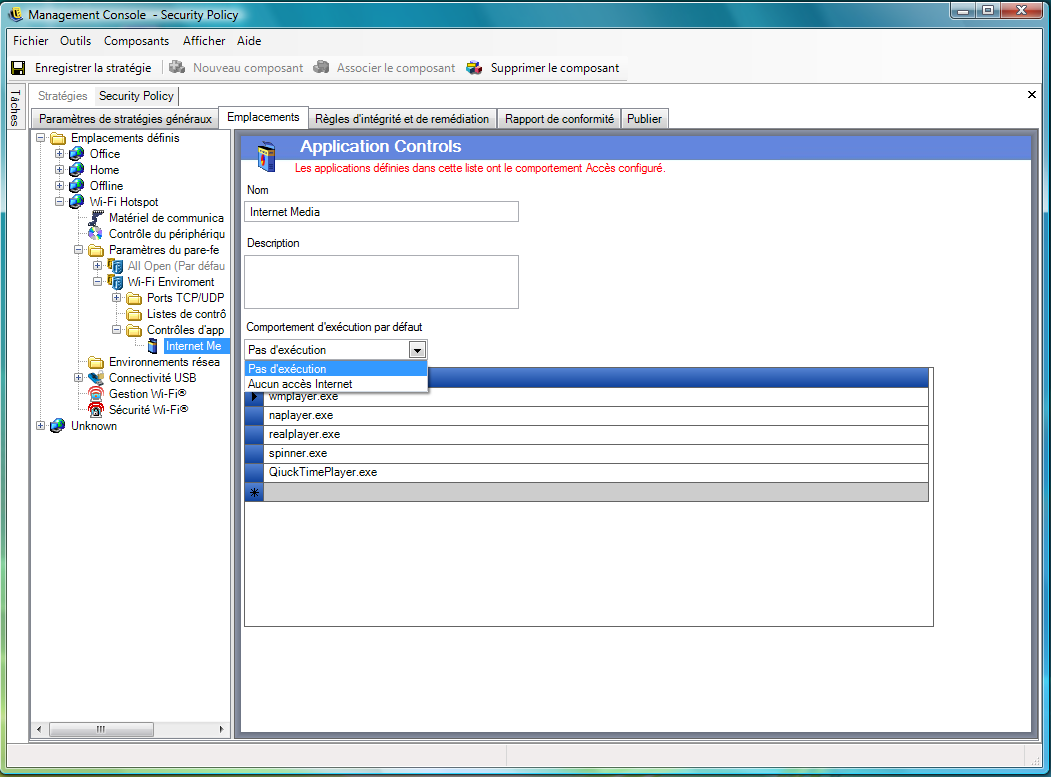Click the Nom text field
The height and width of the screenshot is (777, 1051).
pos(381,212)
